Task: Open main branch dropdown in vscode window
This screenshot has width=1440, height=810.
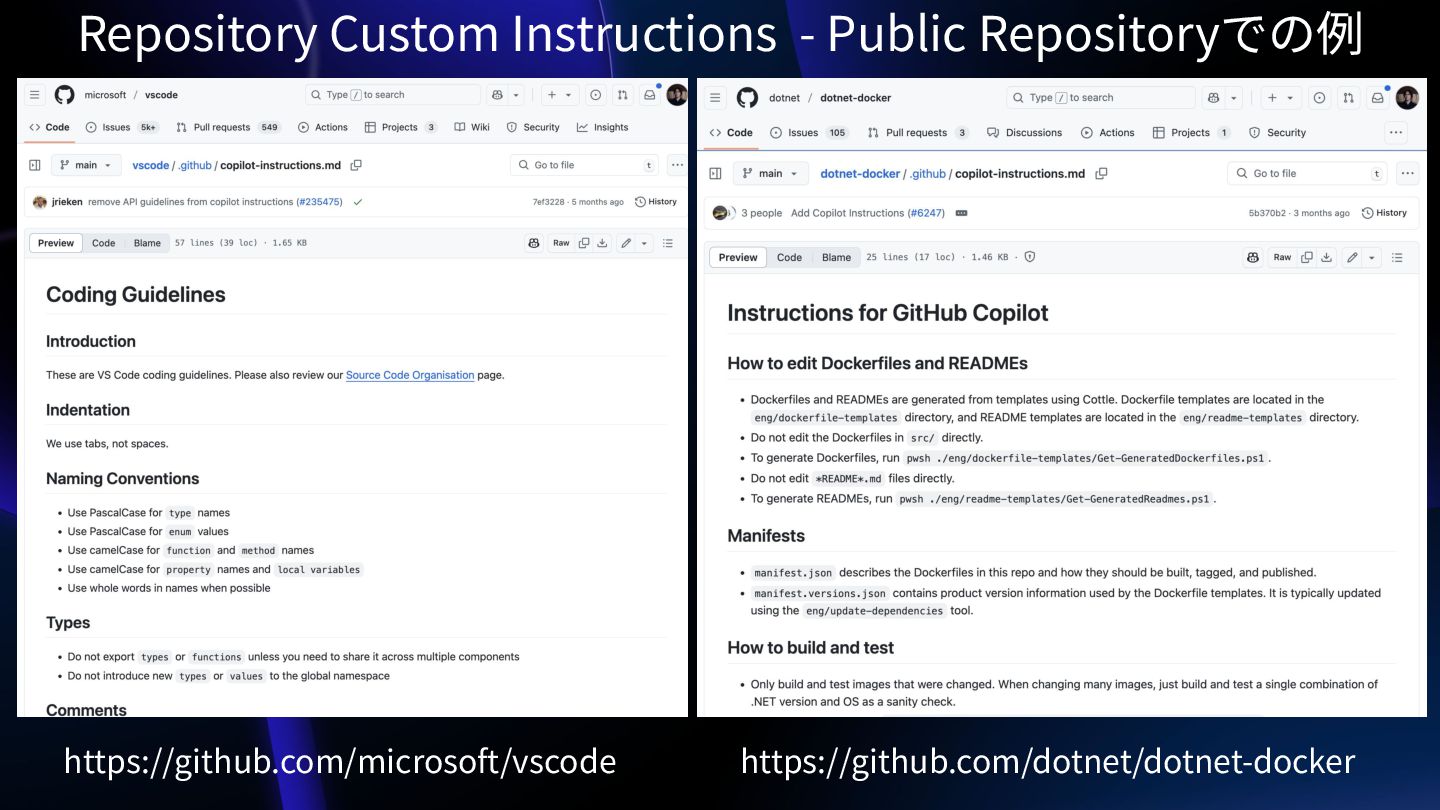Action: [x=84, y=165]
